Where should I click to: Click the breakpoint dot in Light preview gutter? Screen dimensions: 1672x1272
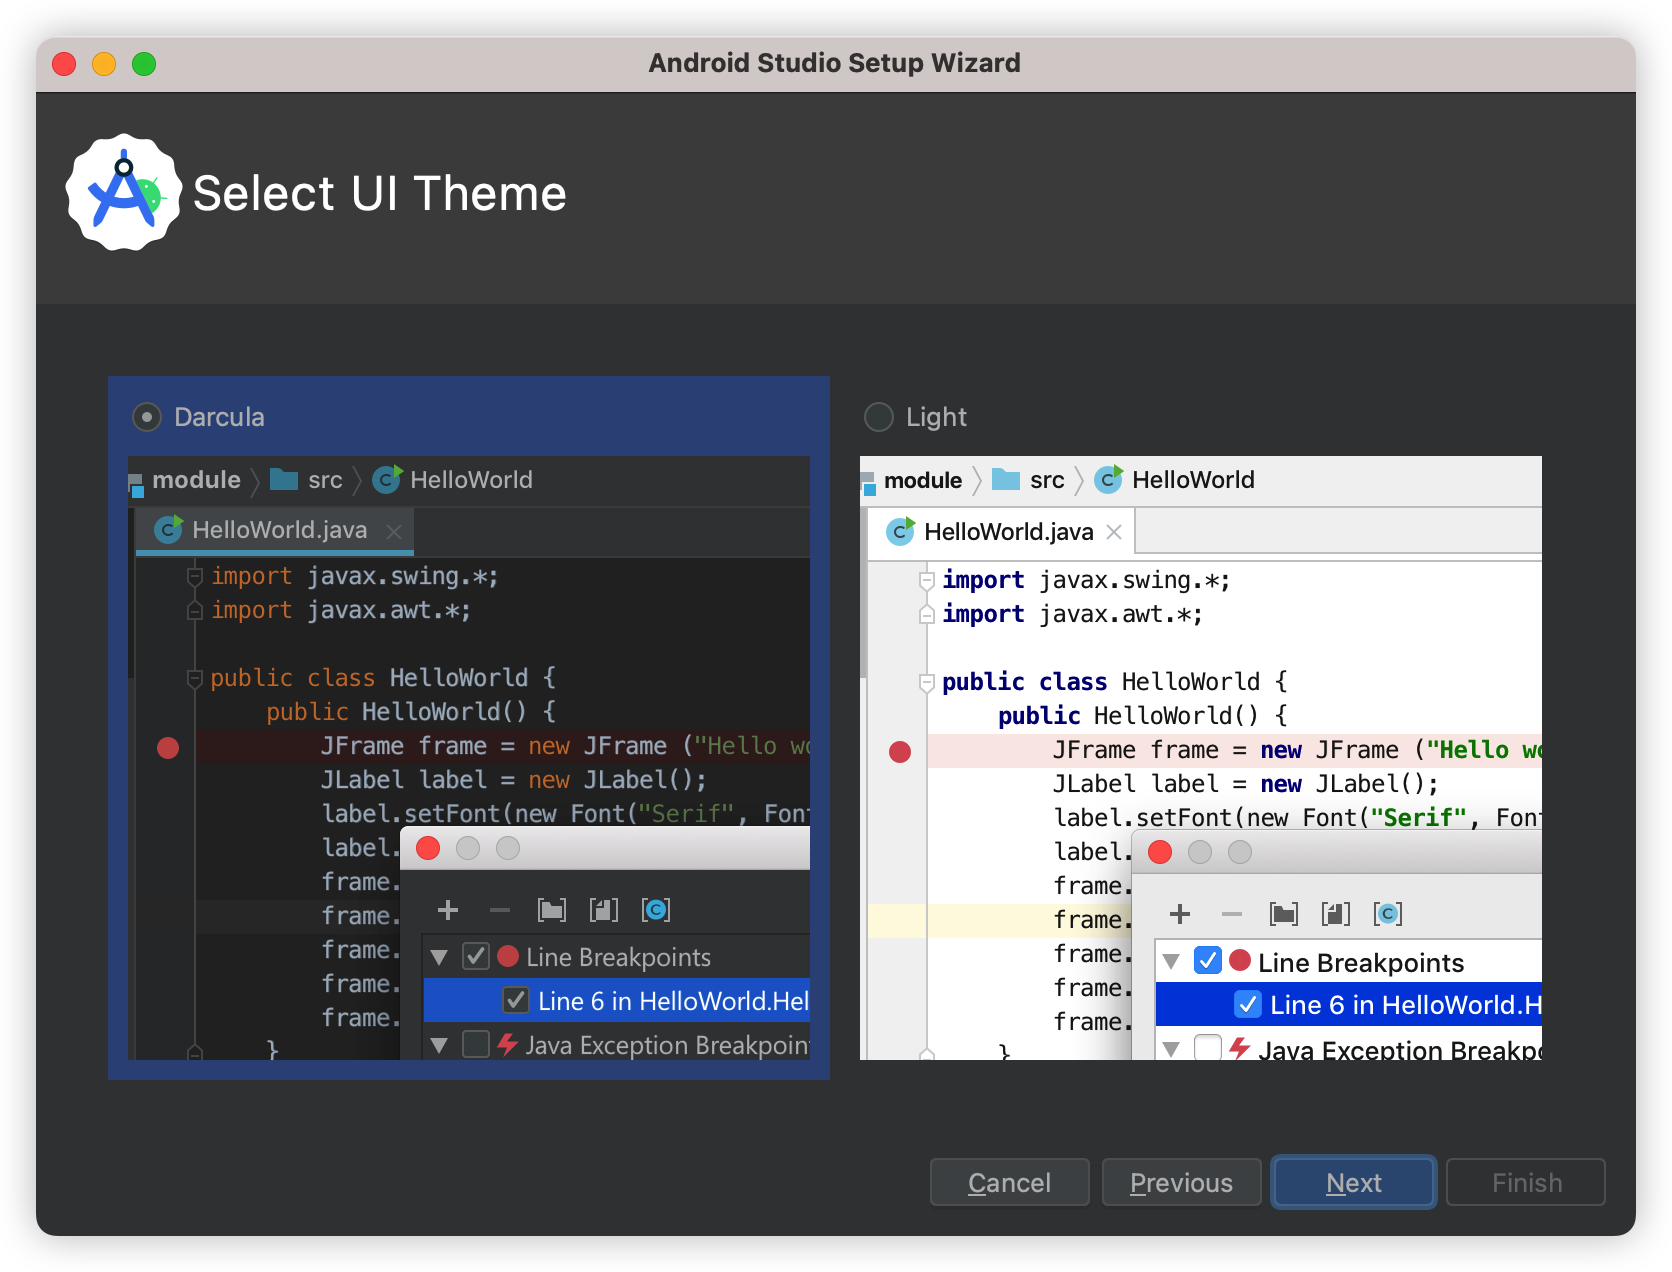click(900, 752)
